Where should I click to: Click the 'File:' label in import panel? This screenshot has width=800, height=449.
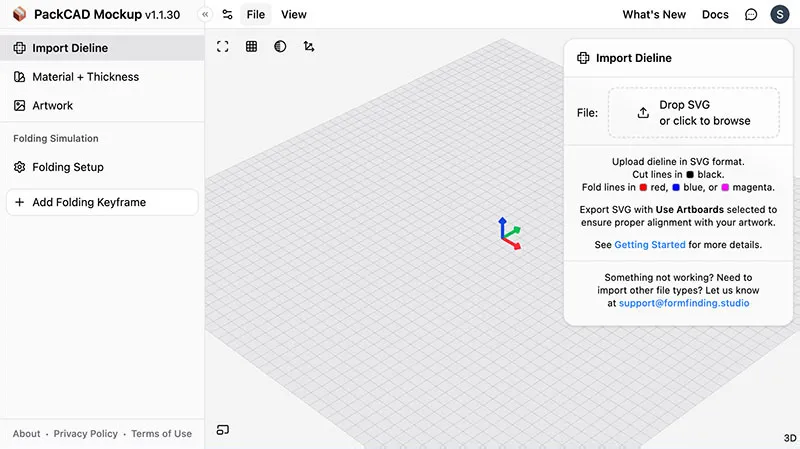coord(587,113)
